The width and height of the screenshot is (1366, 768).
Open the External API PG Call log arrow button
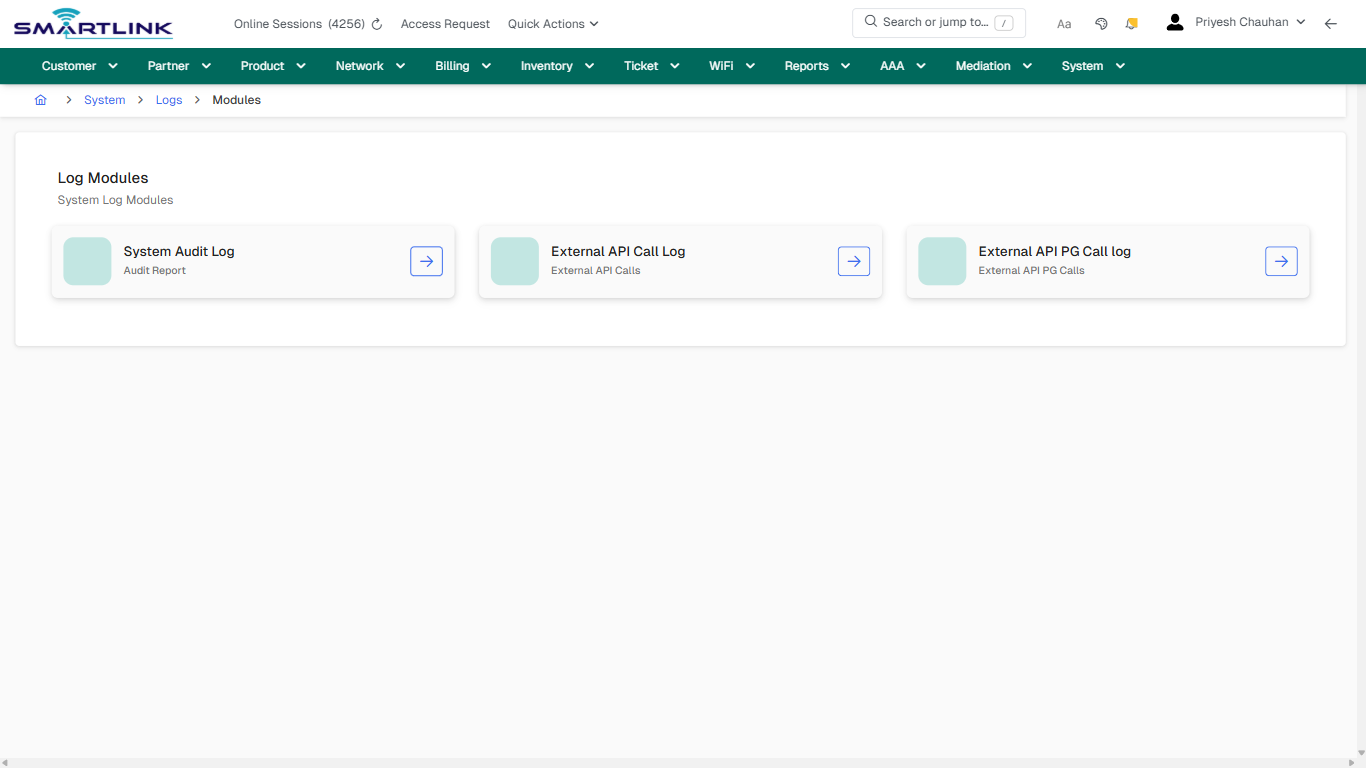[x=1281, y=261]
